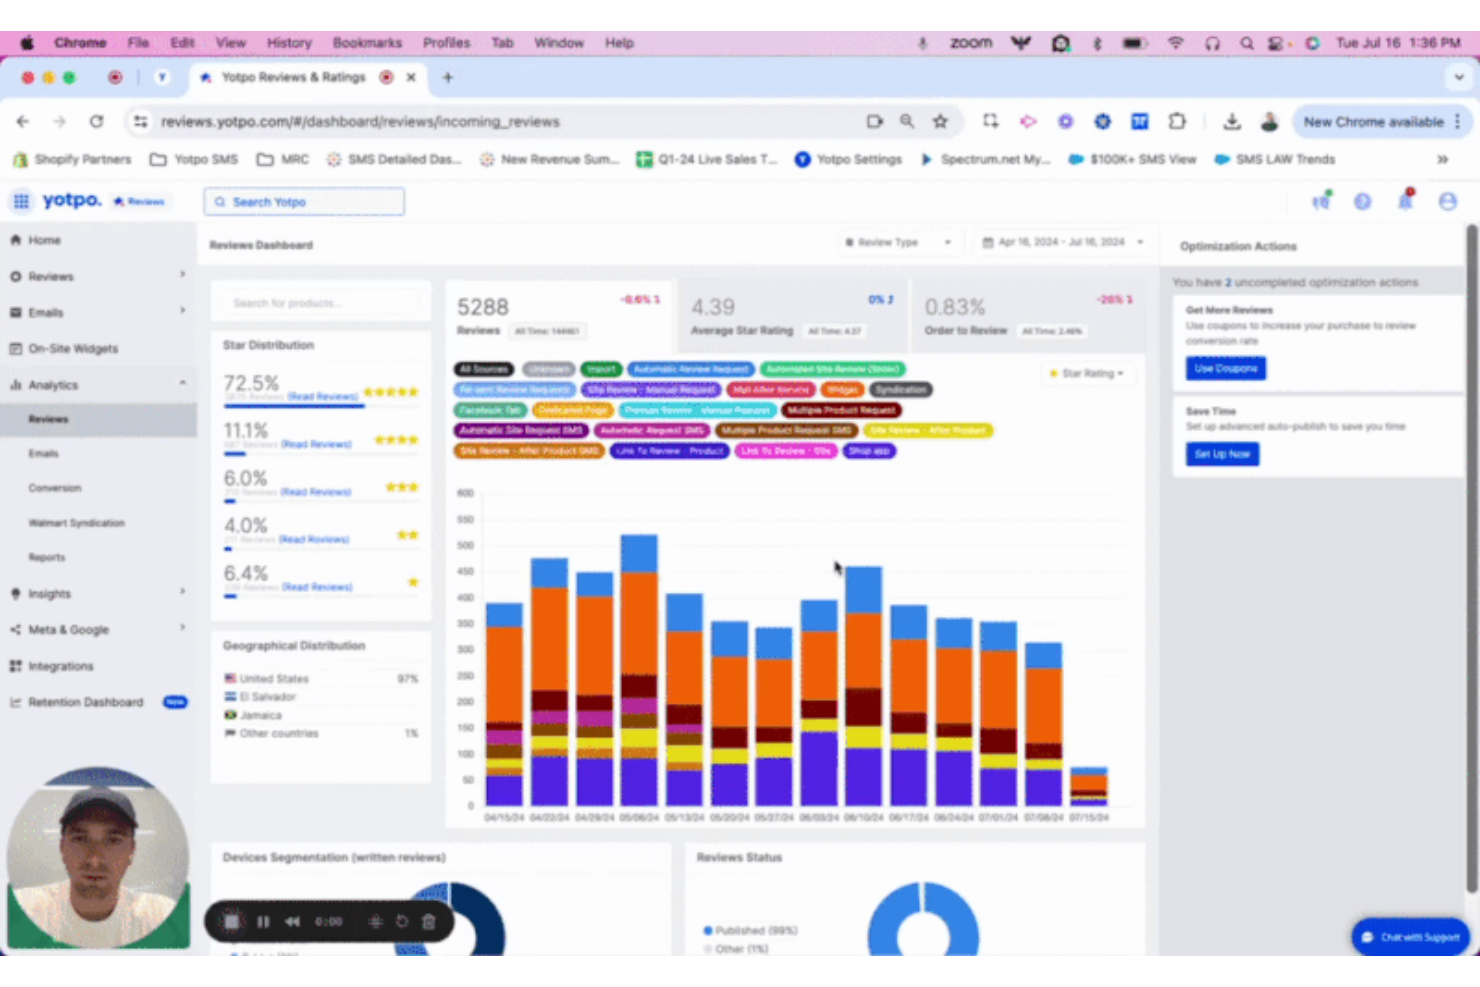1480x987 pixels.
Task: Select the Home icon in the sidebar
Action: [16, 240]
